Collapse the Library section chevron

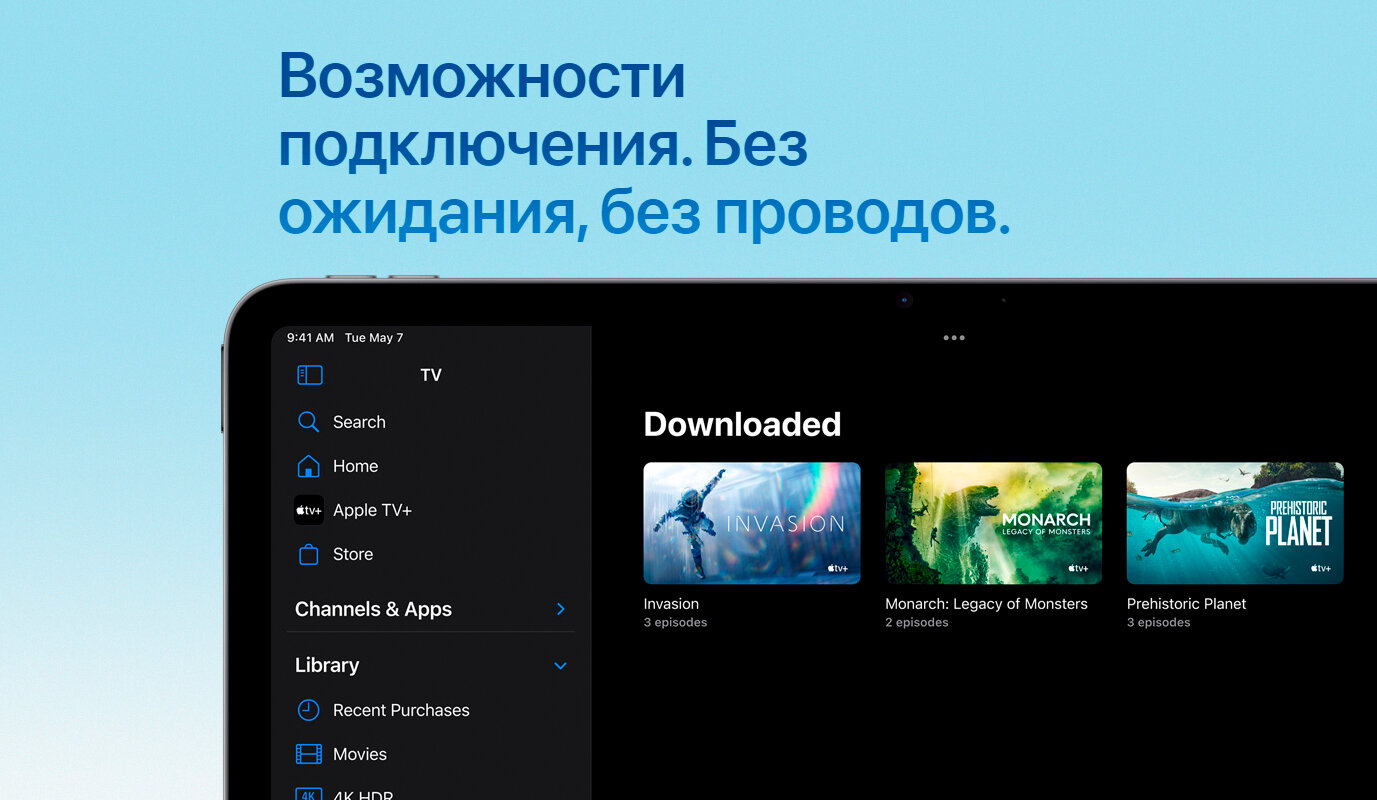(560, 666)
